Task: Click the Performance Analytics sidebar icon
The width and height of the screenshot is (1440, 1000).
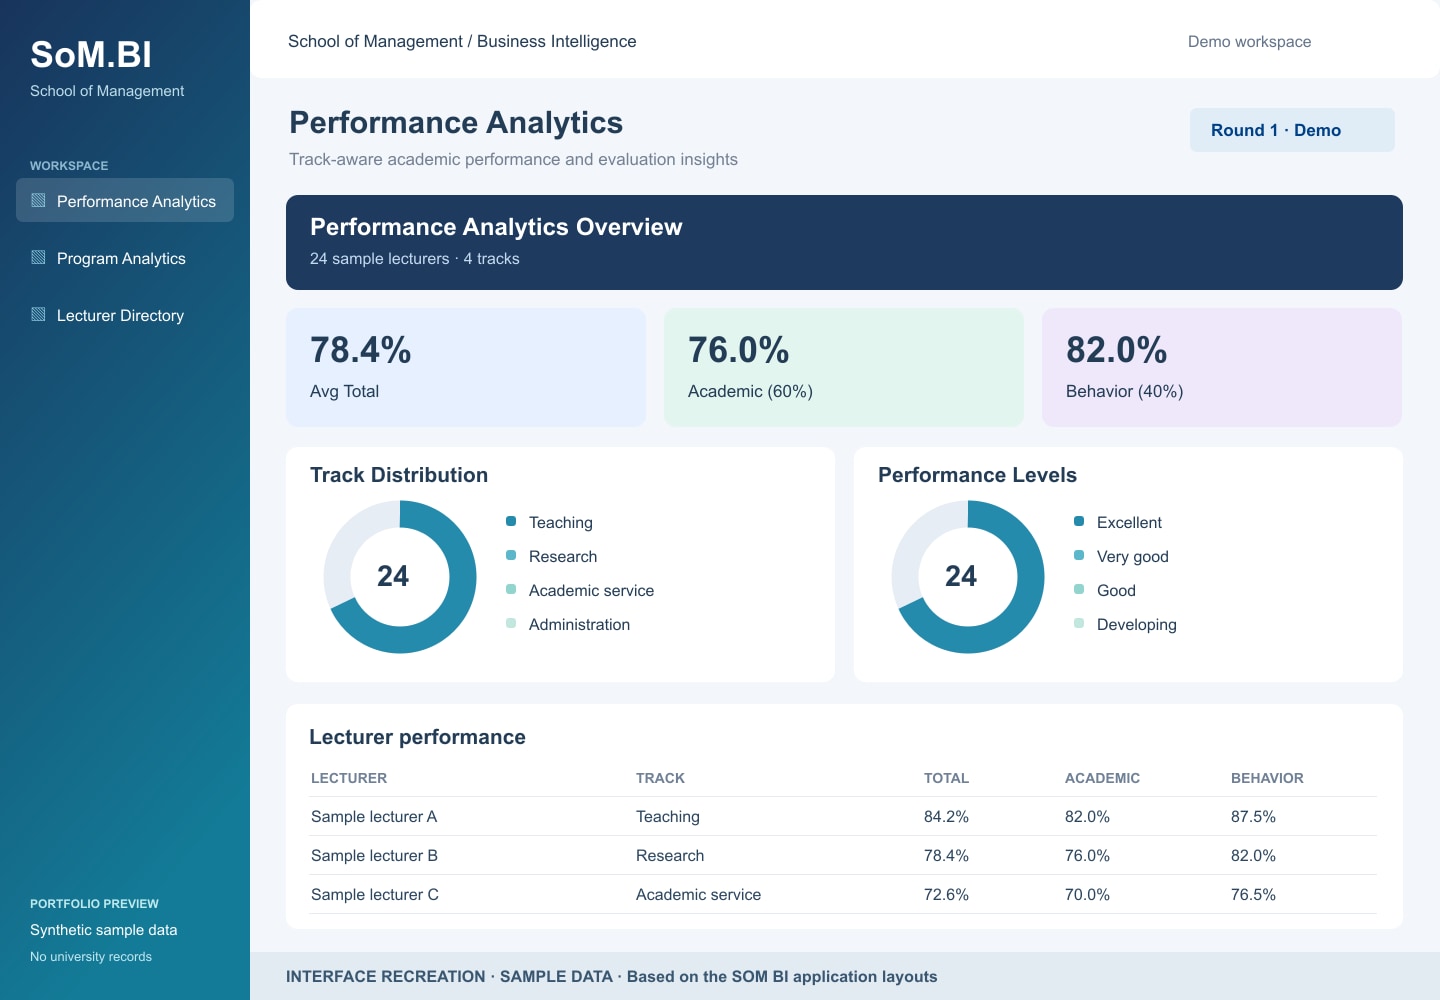Action: [38, 200]
